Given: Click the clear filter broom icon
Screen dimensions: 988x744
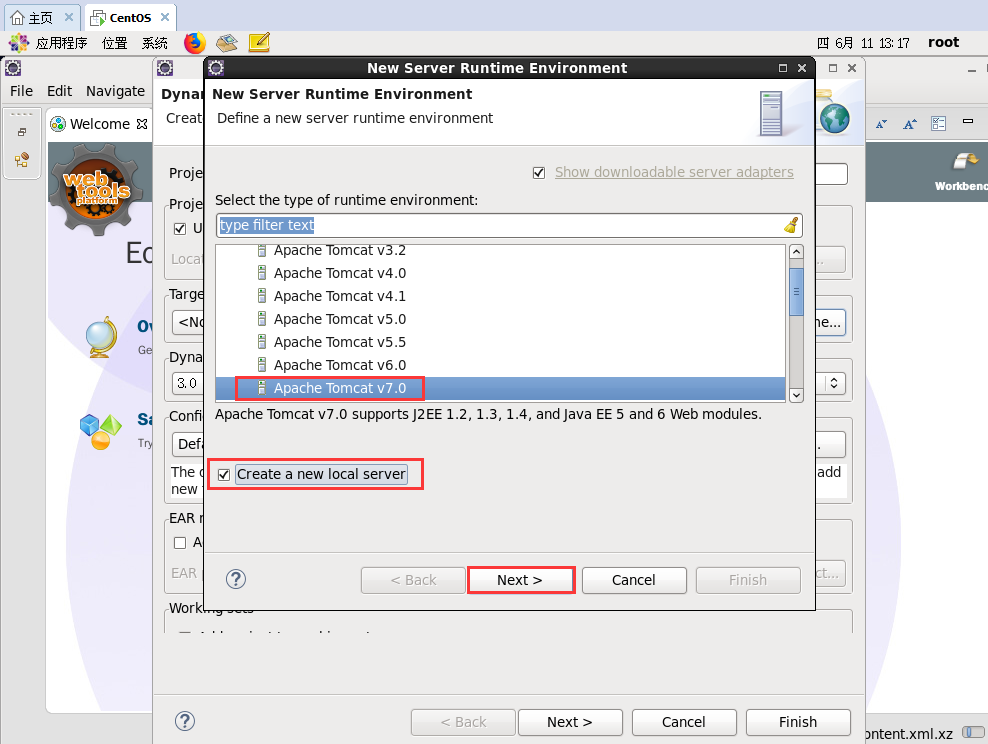Looking at the screenshot, I should tap(791, 225).
